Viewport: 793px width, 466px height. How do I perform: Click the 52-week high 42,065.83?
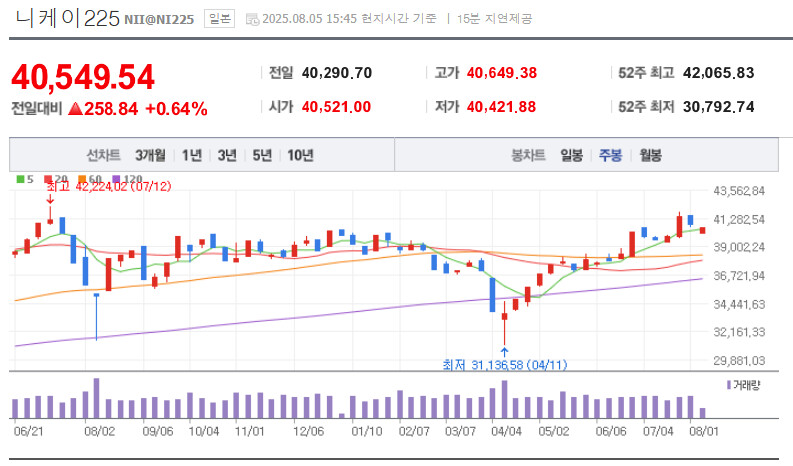coord(719,73)
